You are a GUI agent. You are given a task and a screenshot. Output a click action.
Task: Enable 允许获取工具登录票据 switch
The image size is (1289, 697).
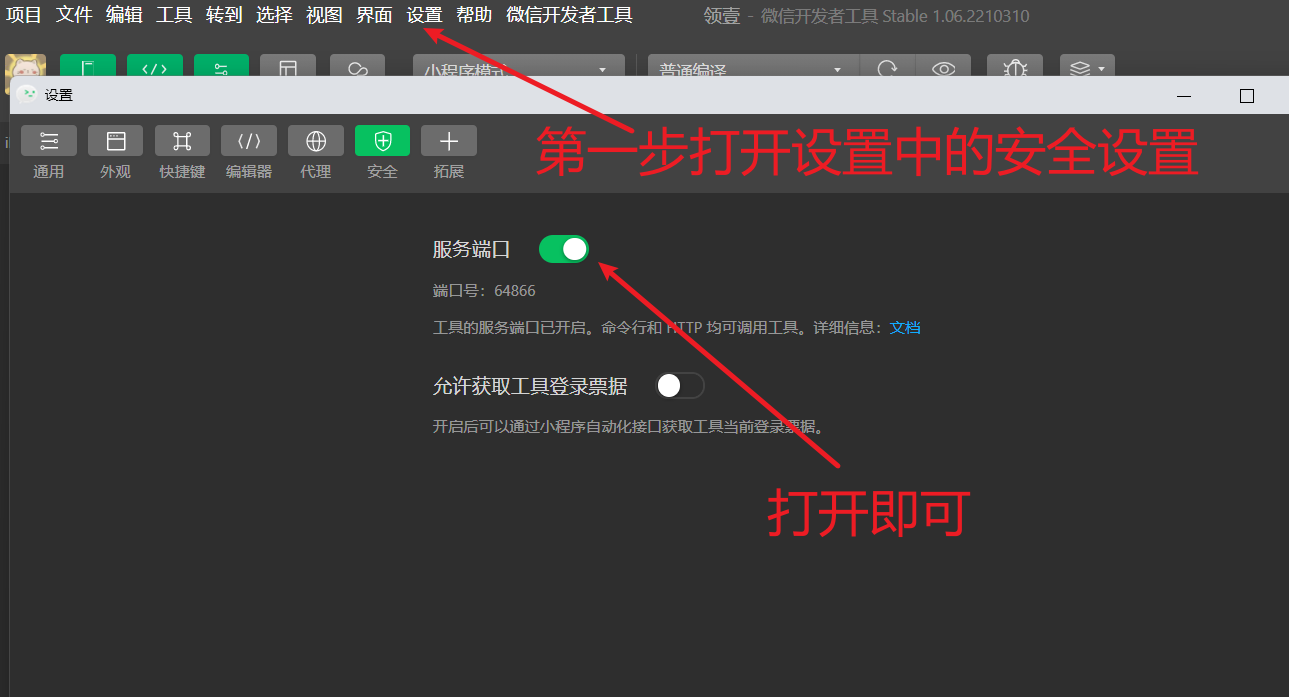[x=680, y=386]
